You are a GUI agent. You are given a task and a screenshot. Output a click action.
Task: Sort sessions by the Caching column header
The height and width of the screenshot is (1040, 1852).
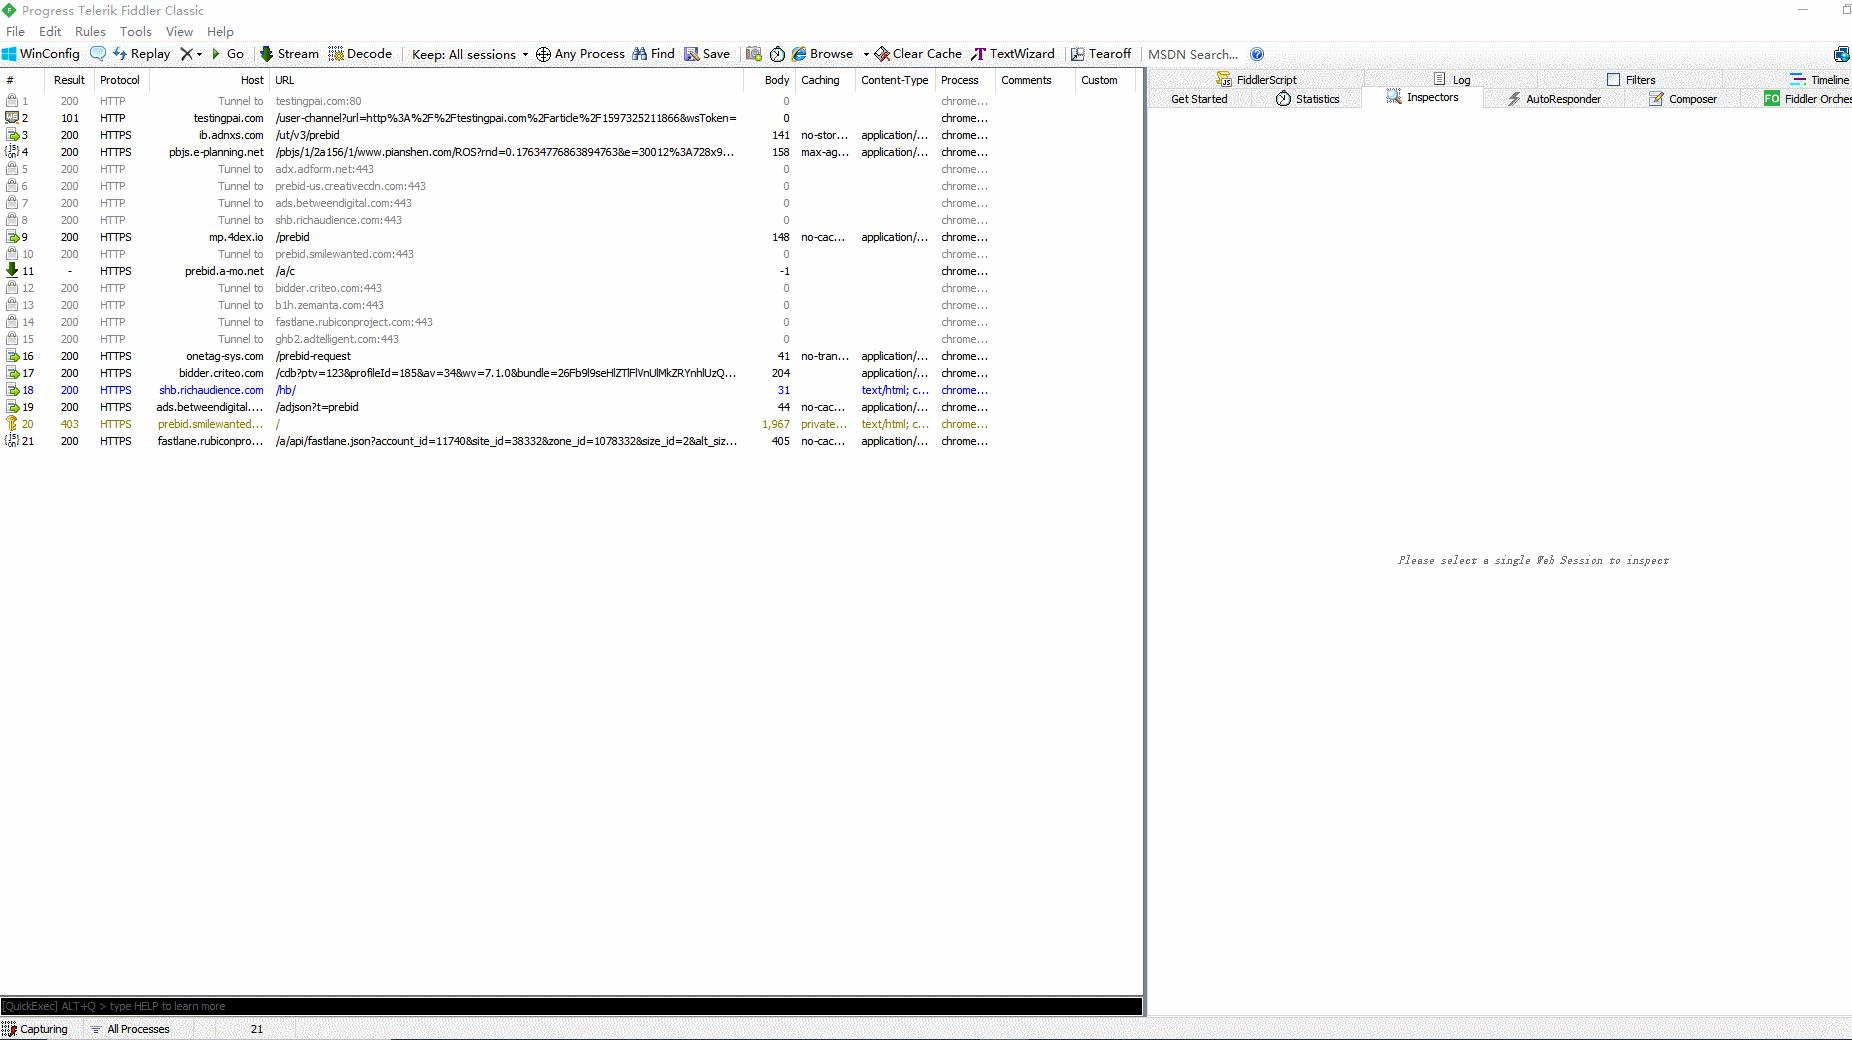825,80
